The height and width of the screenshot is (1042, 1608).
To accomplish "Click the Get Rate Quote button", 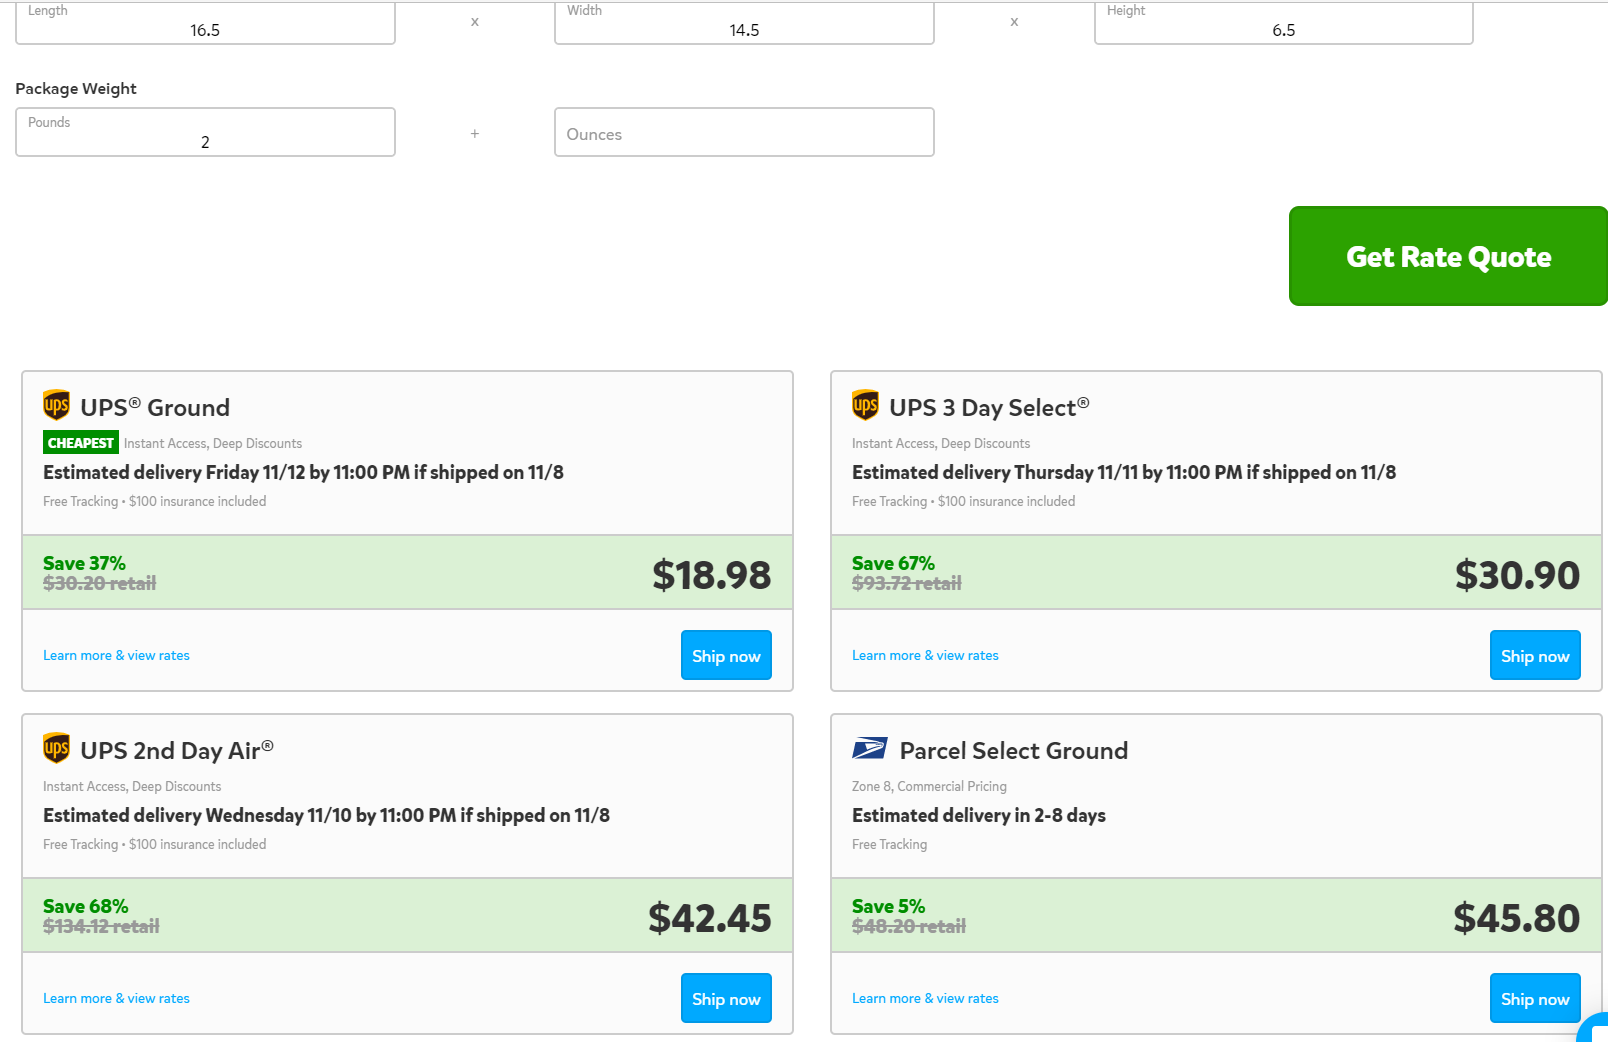I will click(x=1448, y=256).
